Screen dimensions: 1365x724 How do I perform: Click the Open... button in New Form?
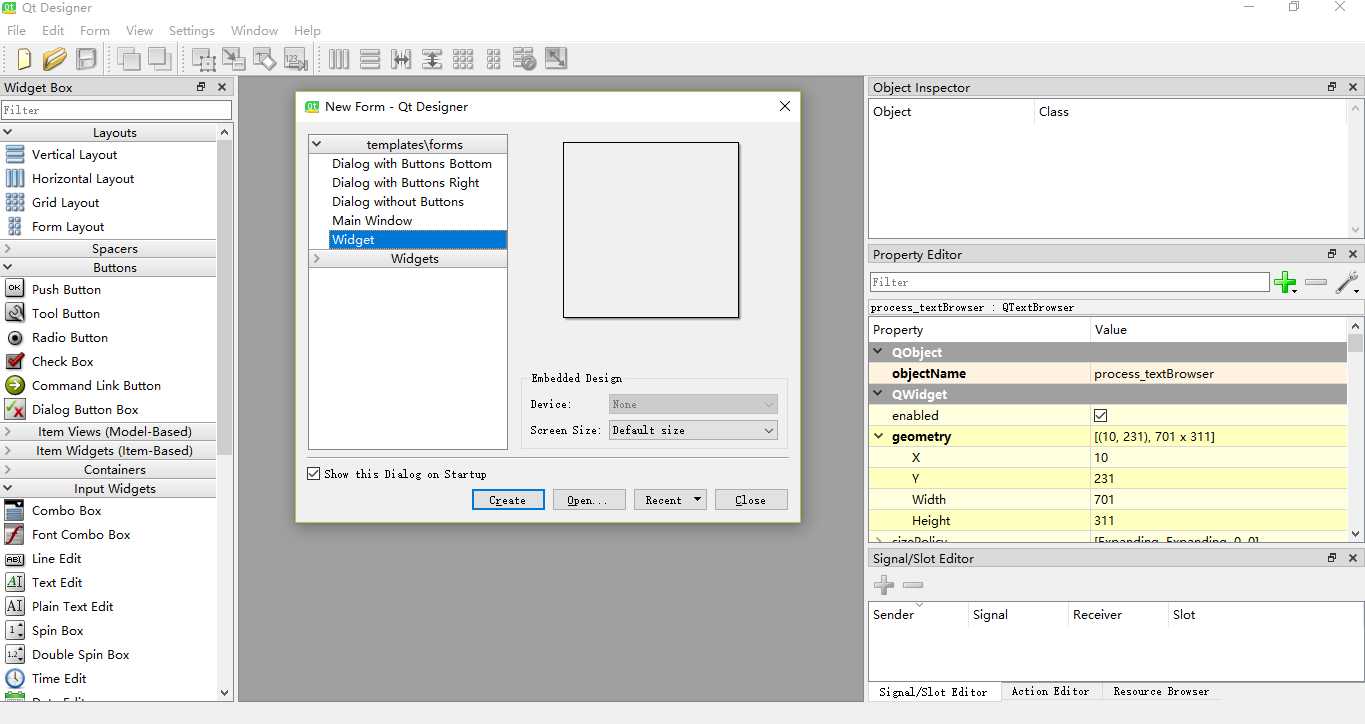(x=589, y=500)
